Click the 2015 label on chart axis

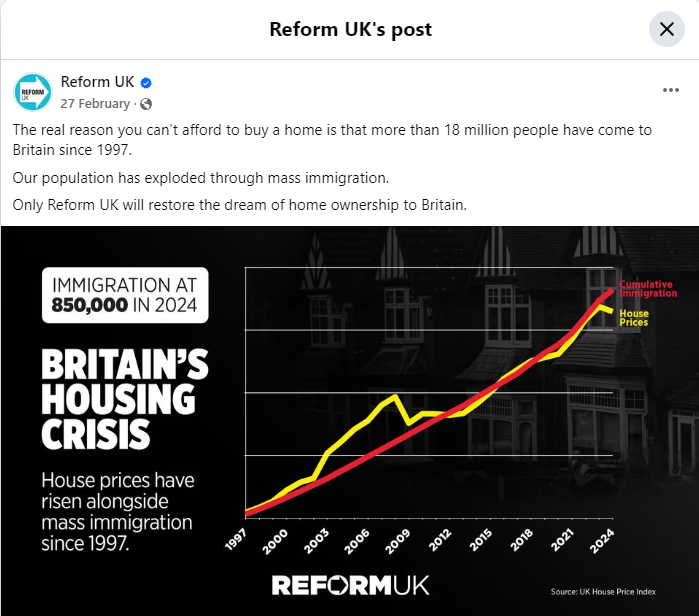click(x=480, y=540)
